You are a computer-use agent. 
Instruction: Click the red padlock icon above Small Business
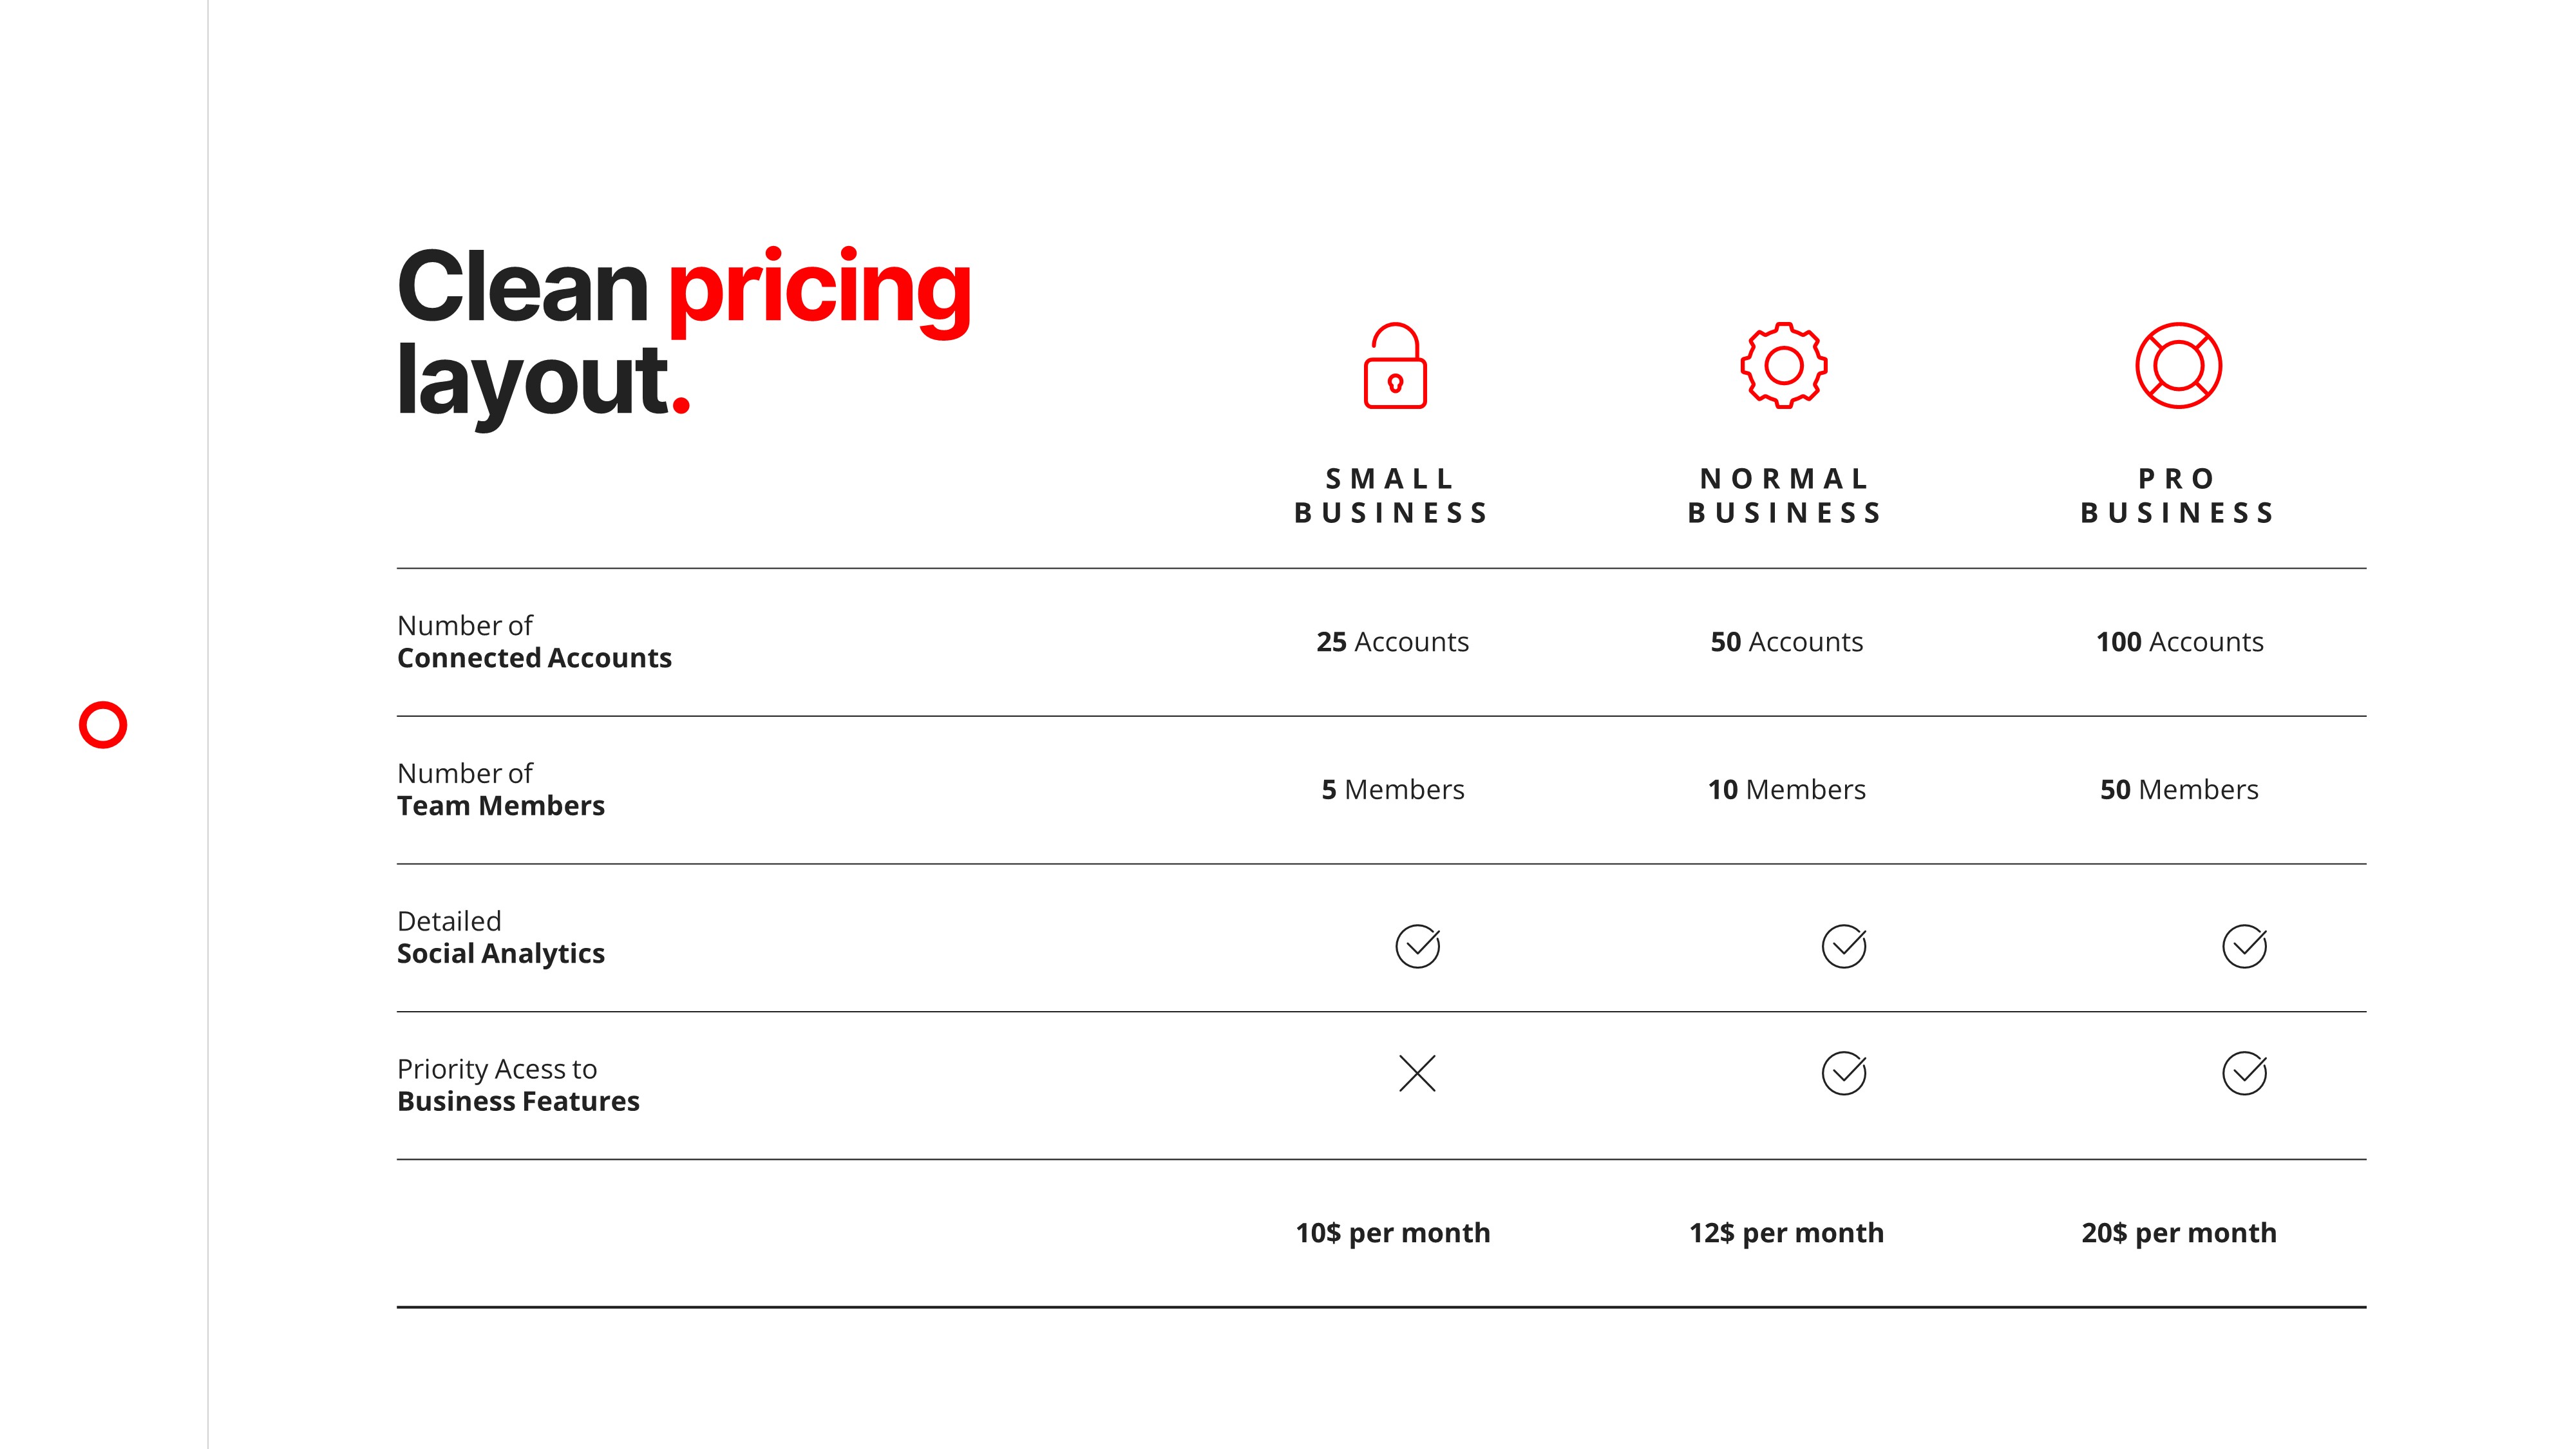pos(1395,366)
